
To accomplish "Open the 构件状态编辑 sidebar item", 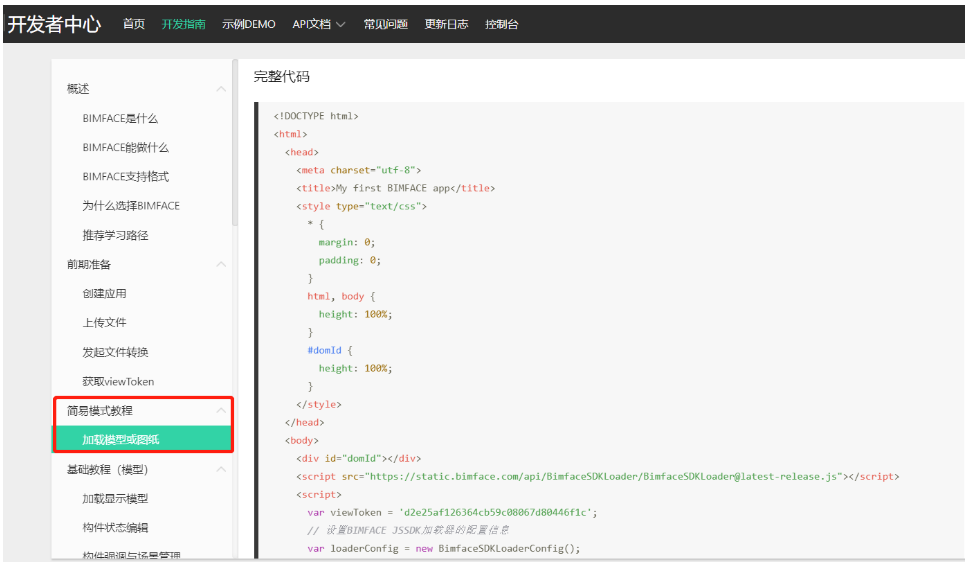I will (115, 528).
